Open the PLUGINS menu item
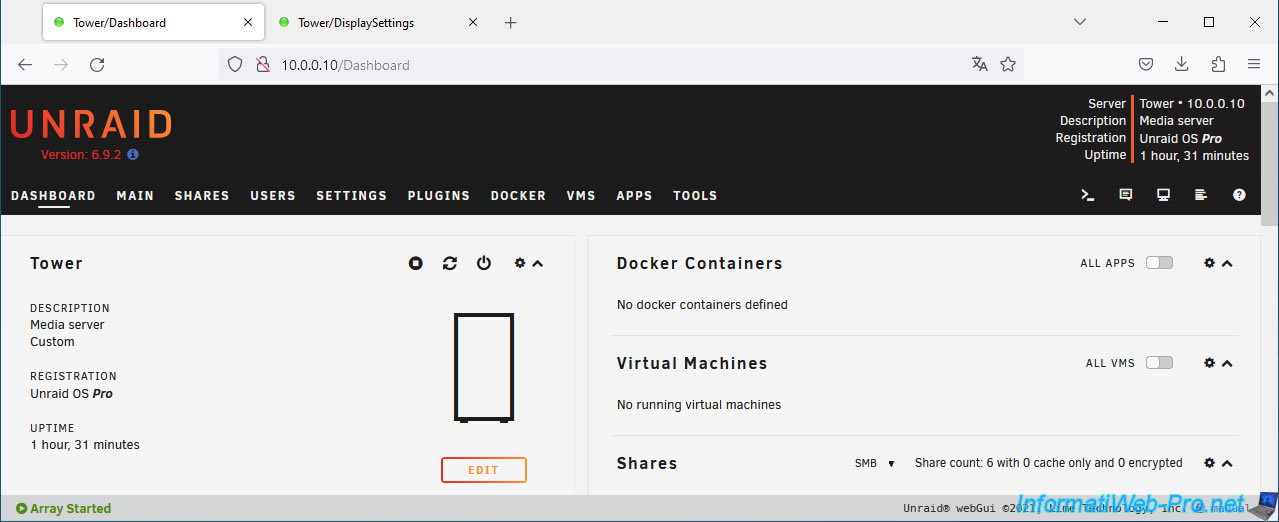 [438, 196]
